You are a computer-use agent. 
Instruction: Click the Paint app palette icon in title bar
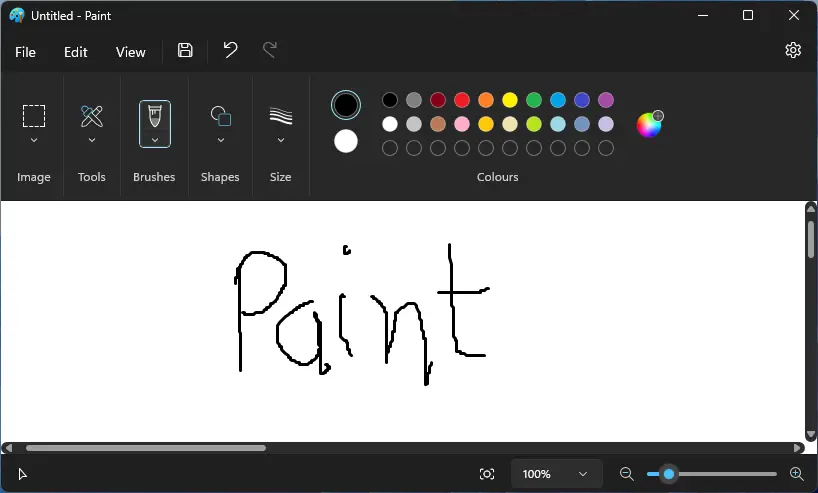17,16
